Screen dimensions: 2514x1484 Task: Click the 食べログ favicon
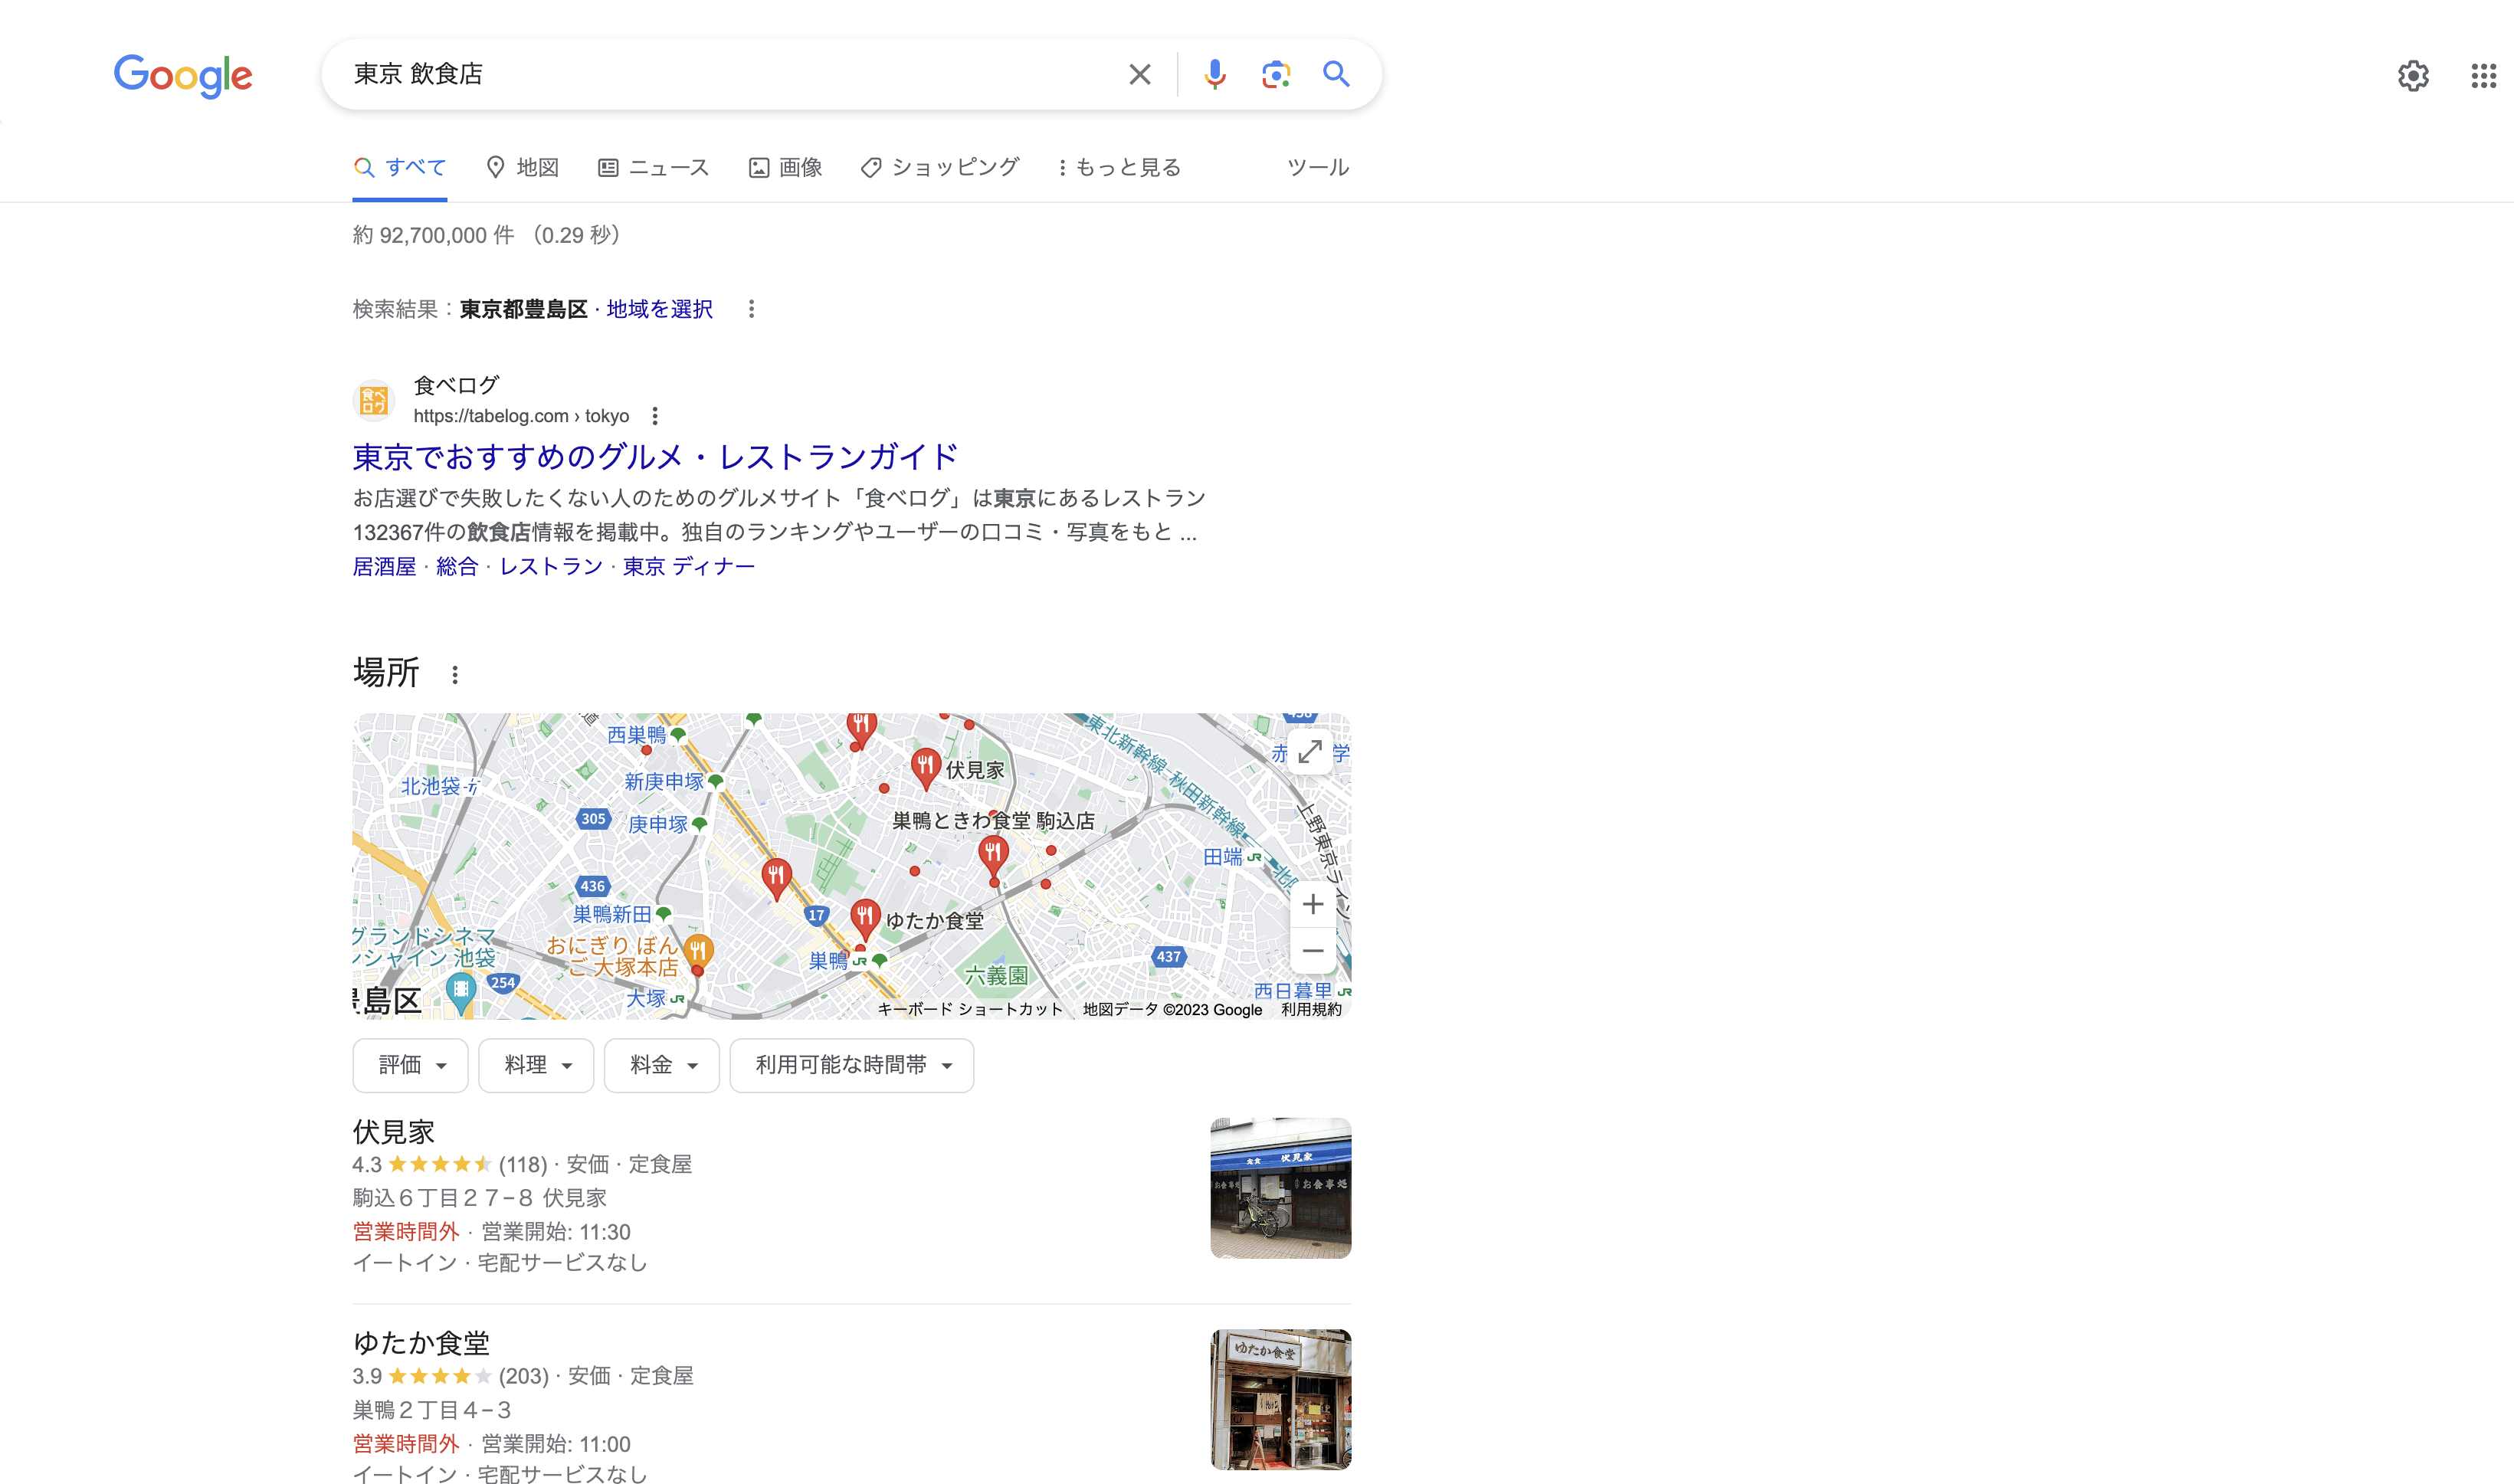(x=374, y=401)
